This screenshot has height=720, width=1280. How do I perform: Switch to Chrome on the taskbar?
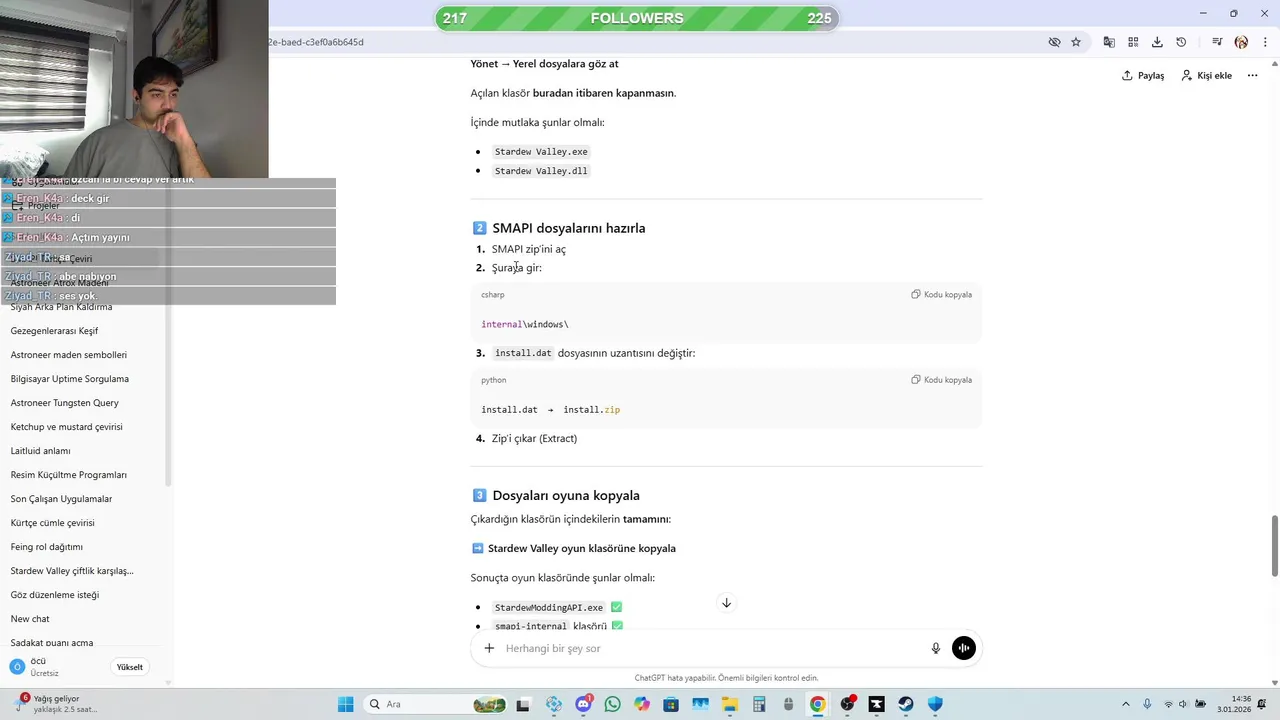coord(817,704)
